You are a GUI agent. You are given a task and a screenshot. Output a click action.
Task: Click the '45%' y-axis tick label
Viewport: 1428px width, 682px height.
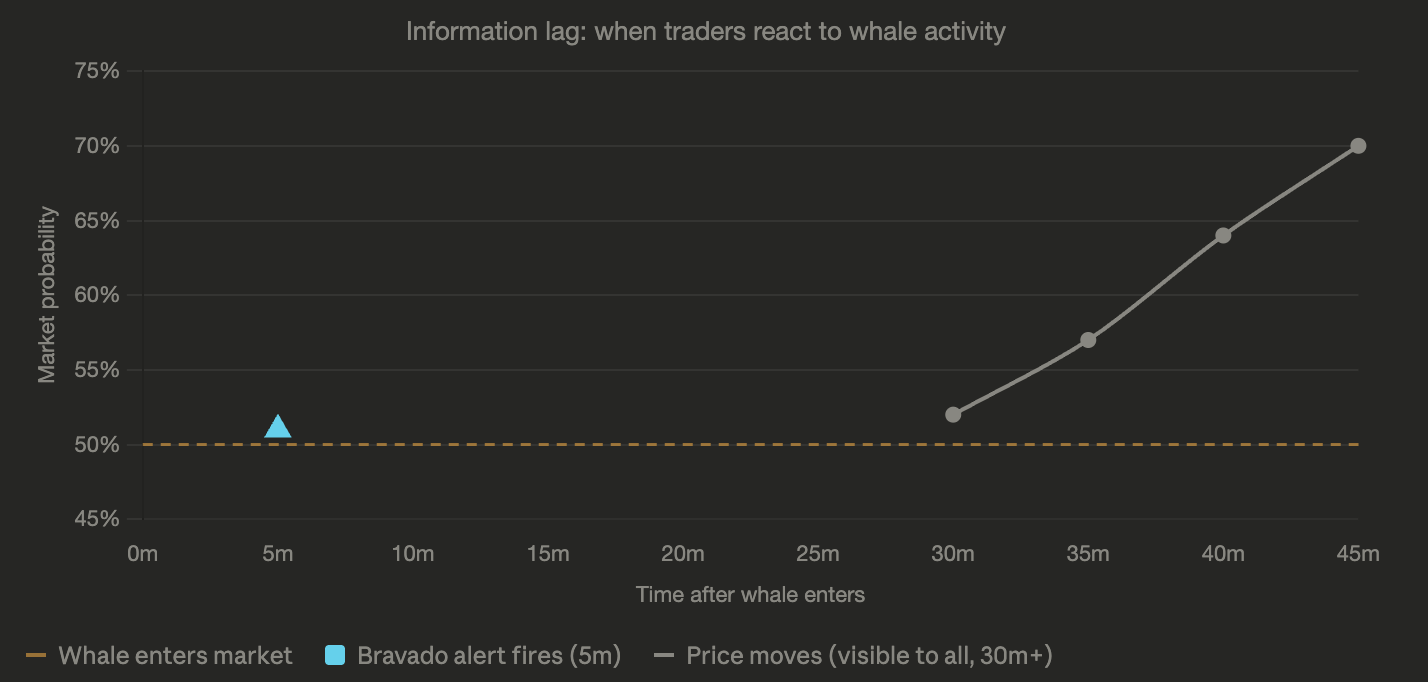click(x=98, y=519)
